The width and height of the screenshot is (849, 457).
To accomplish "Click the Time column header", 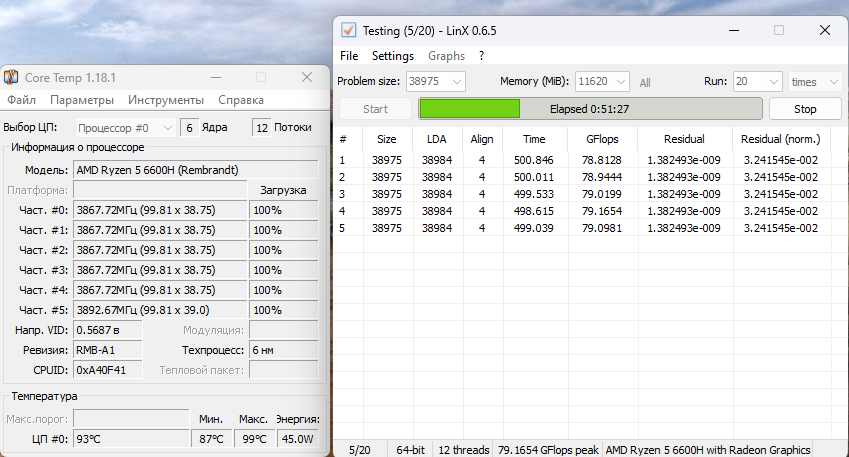I will 534,139.
